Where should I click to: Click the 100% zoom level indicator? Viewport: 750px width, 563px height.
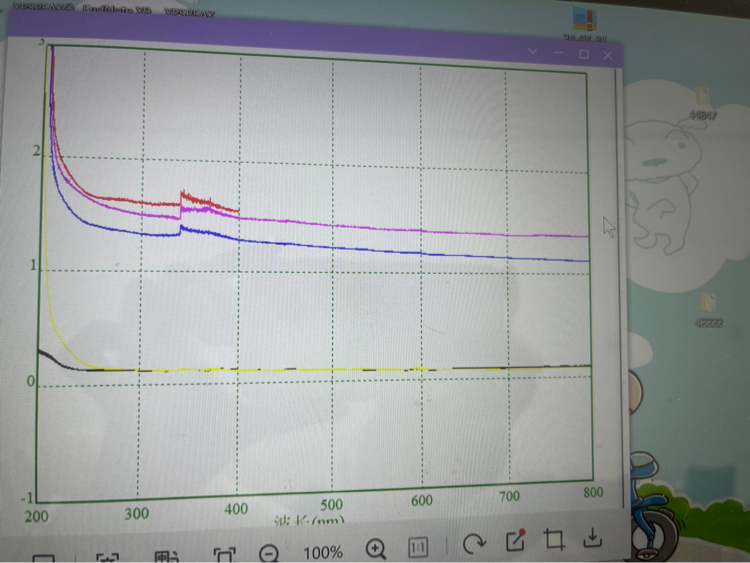pos(322,551)
